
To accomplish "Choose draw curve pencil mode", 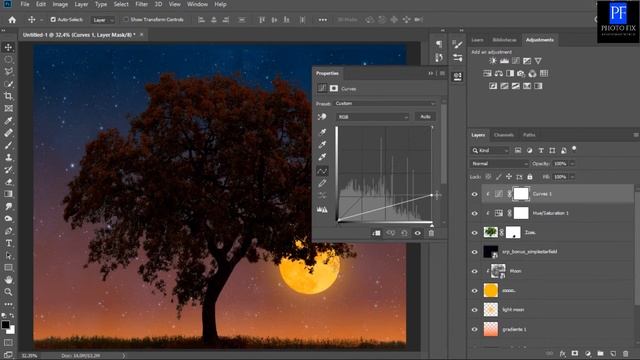I will point(322,183).
